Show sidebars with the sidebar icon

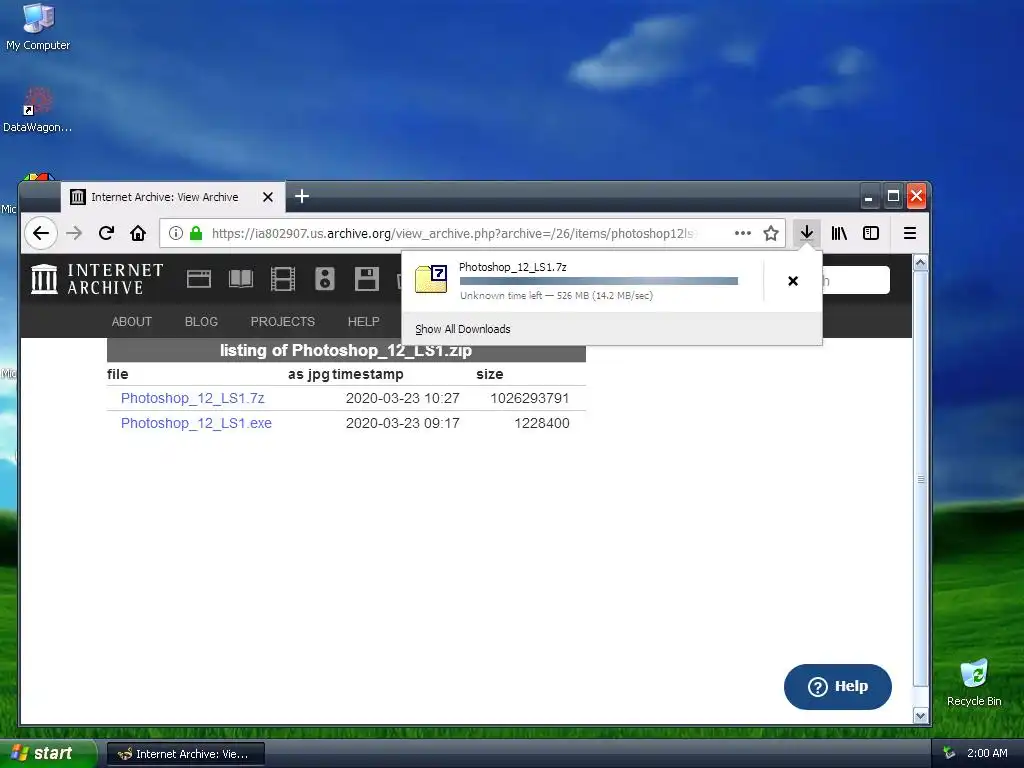871,233
